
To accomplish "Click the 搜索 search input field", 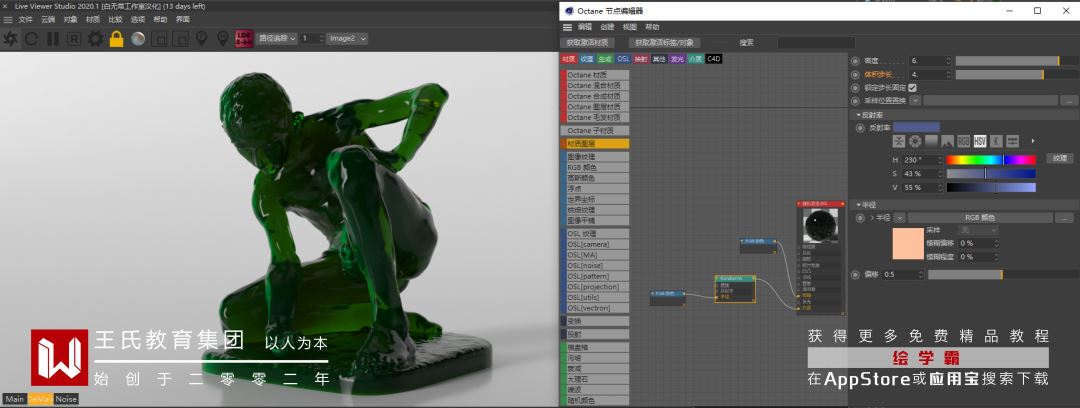I will coord(815,43).
